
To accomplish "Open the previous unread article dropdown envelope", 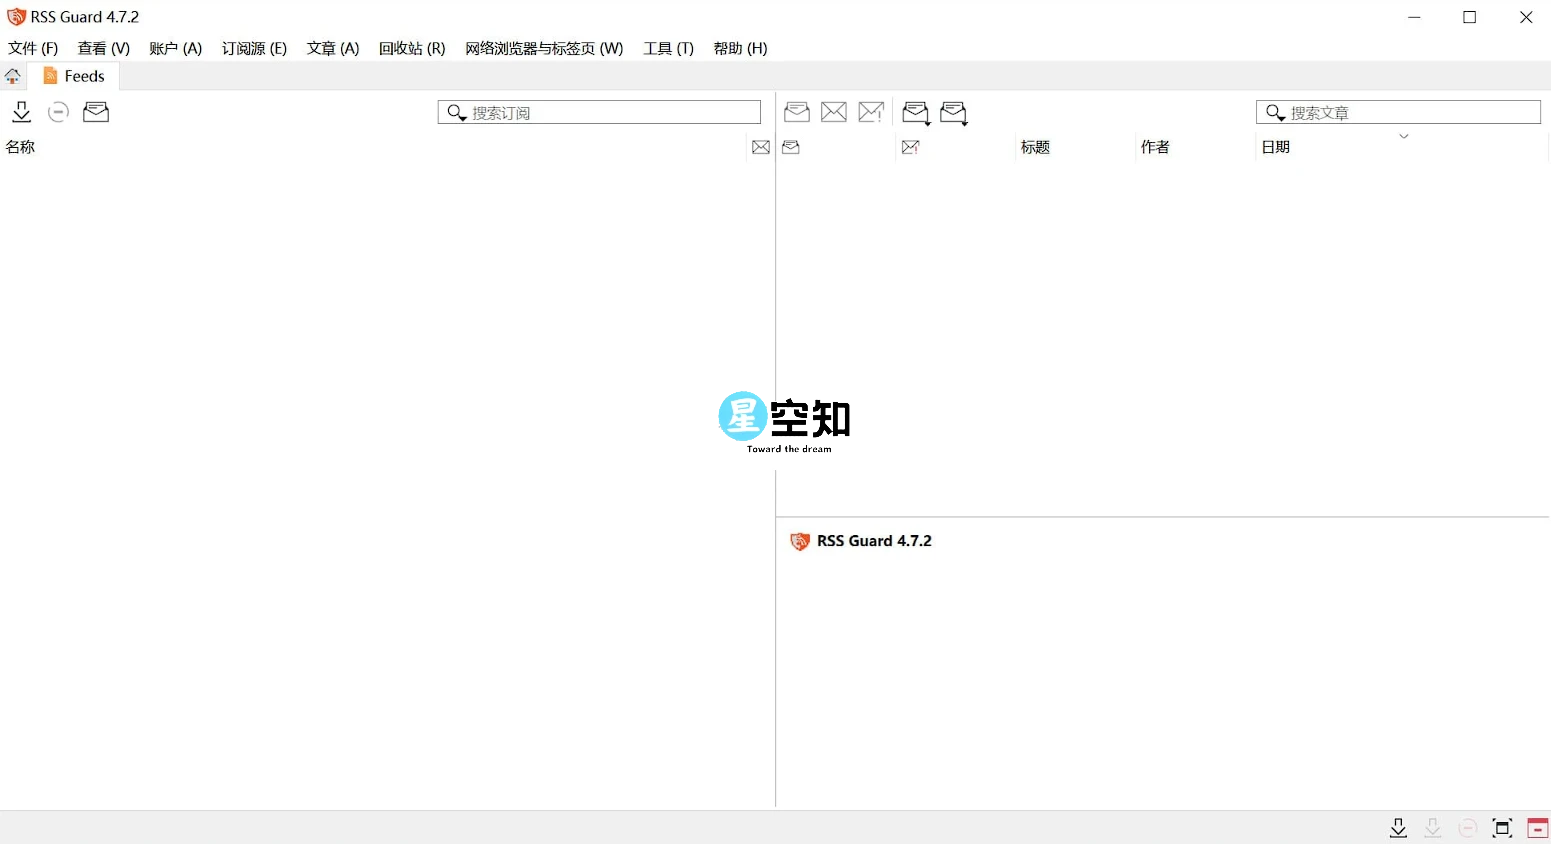I will tap(915, 112).
